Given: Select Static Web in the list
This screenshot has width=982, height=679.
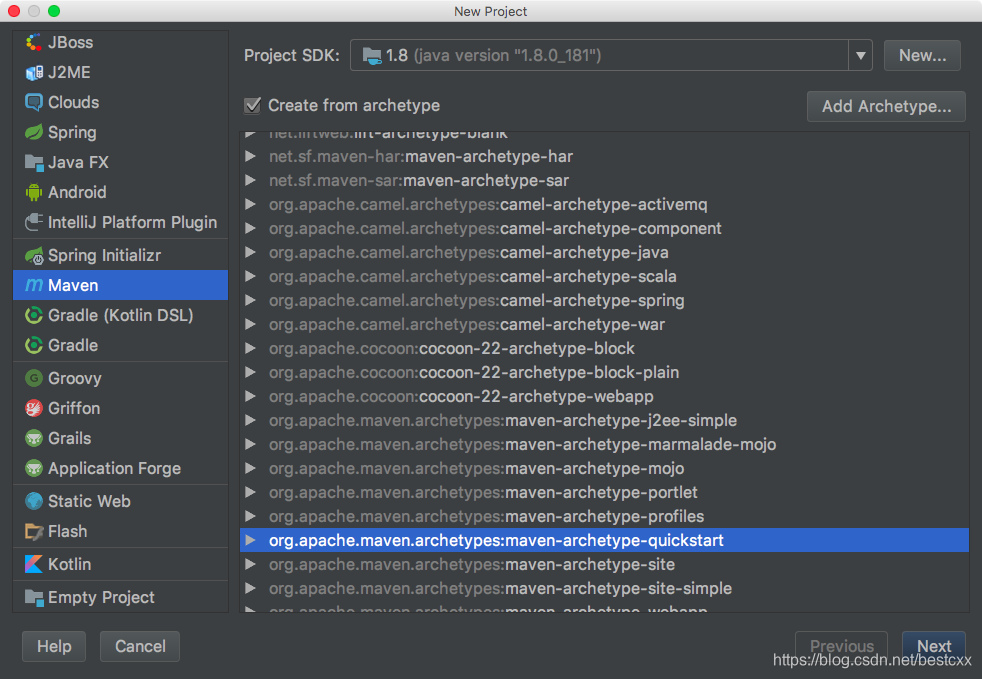Looking at the screenshot, I should [120, 501].
